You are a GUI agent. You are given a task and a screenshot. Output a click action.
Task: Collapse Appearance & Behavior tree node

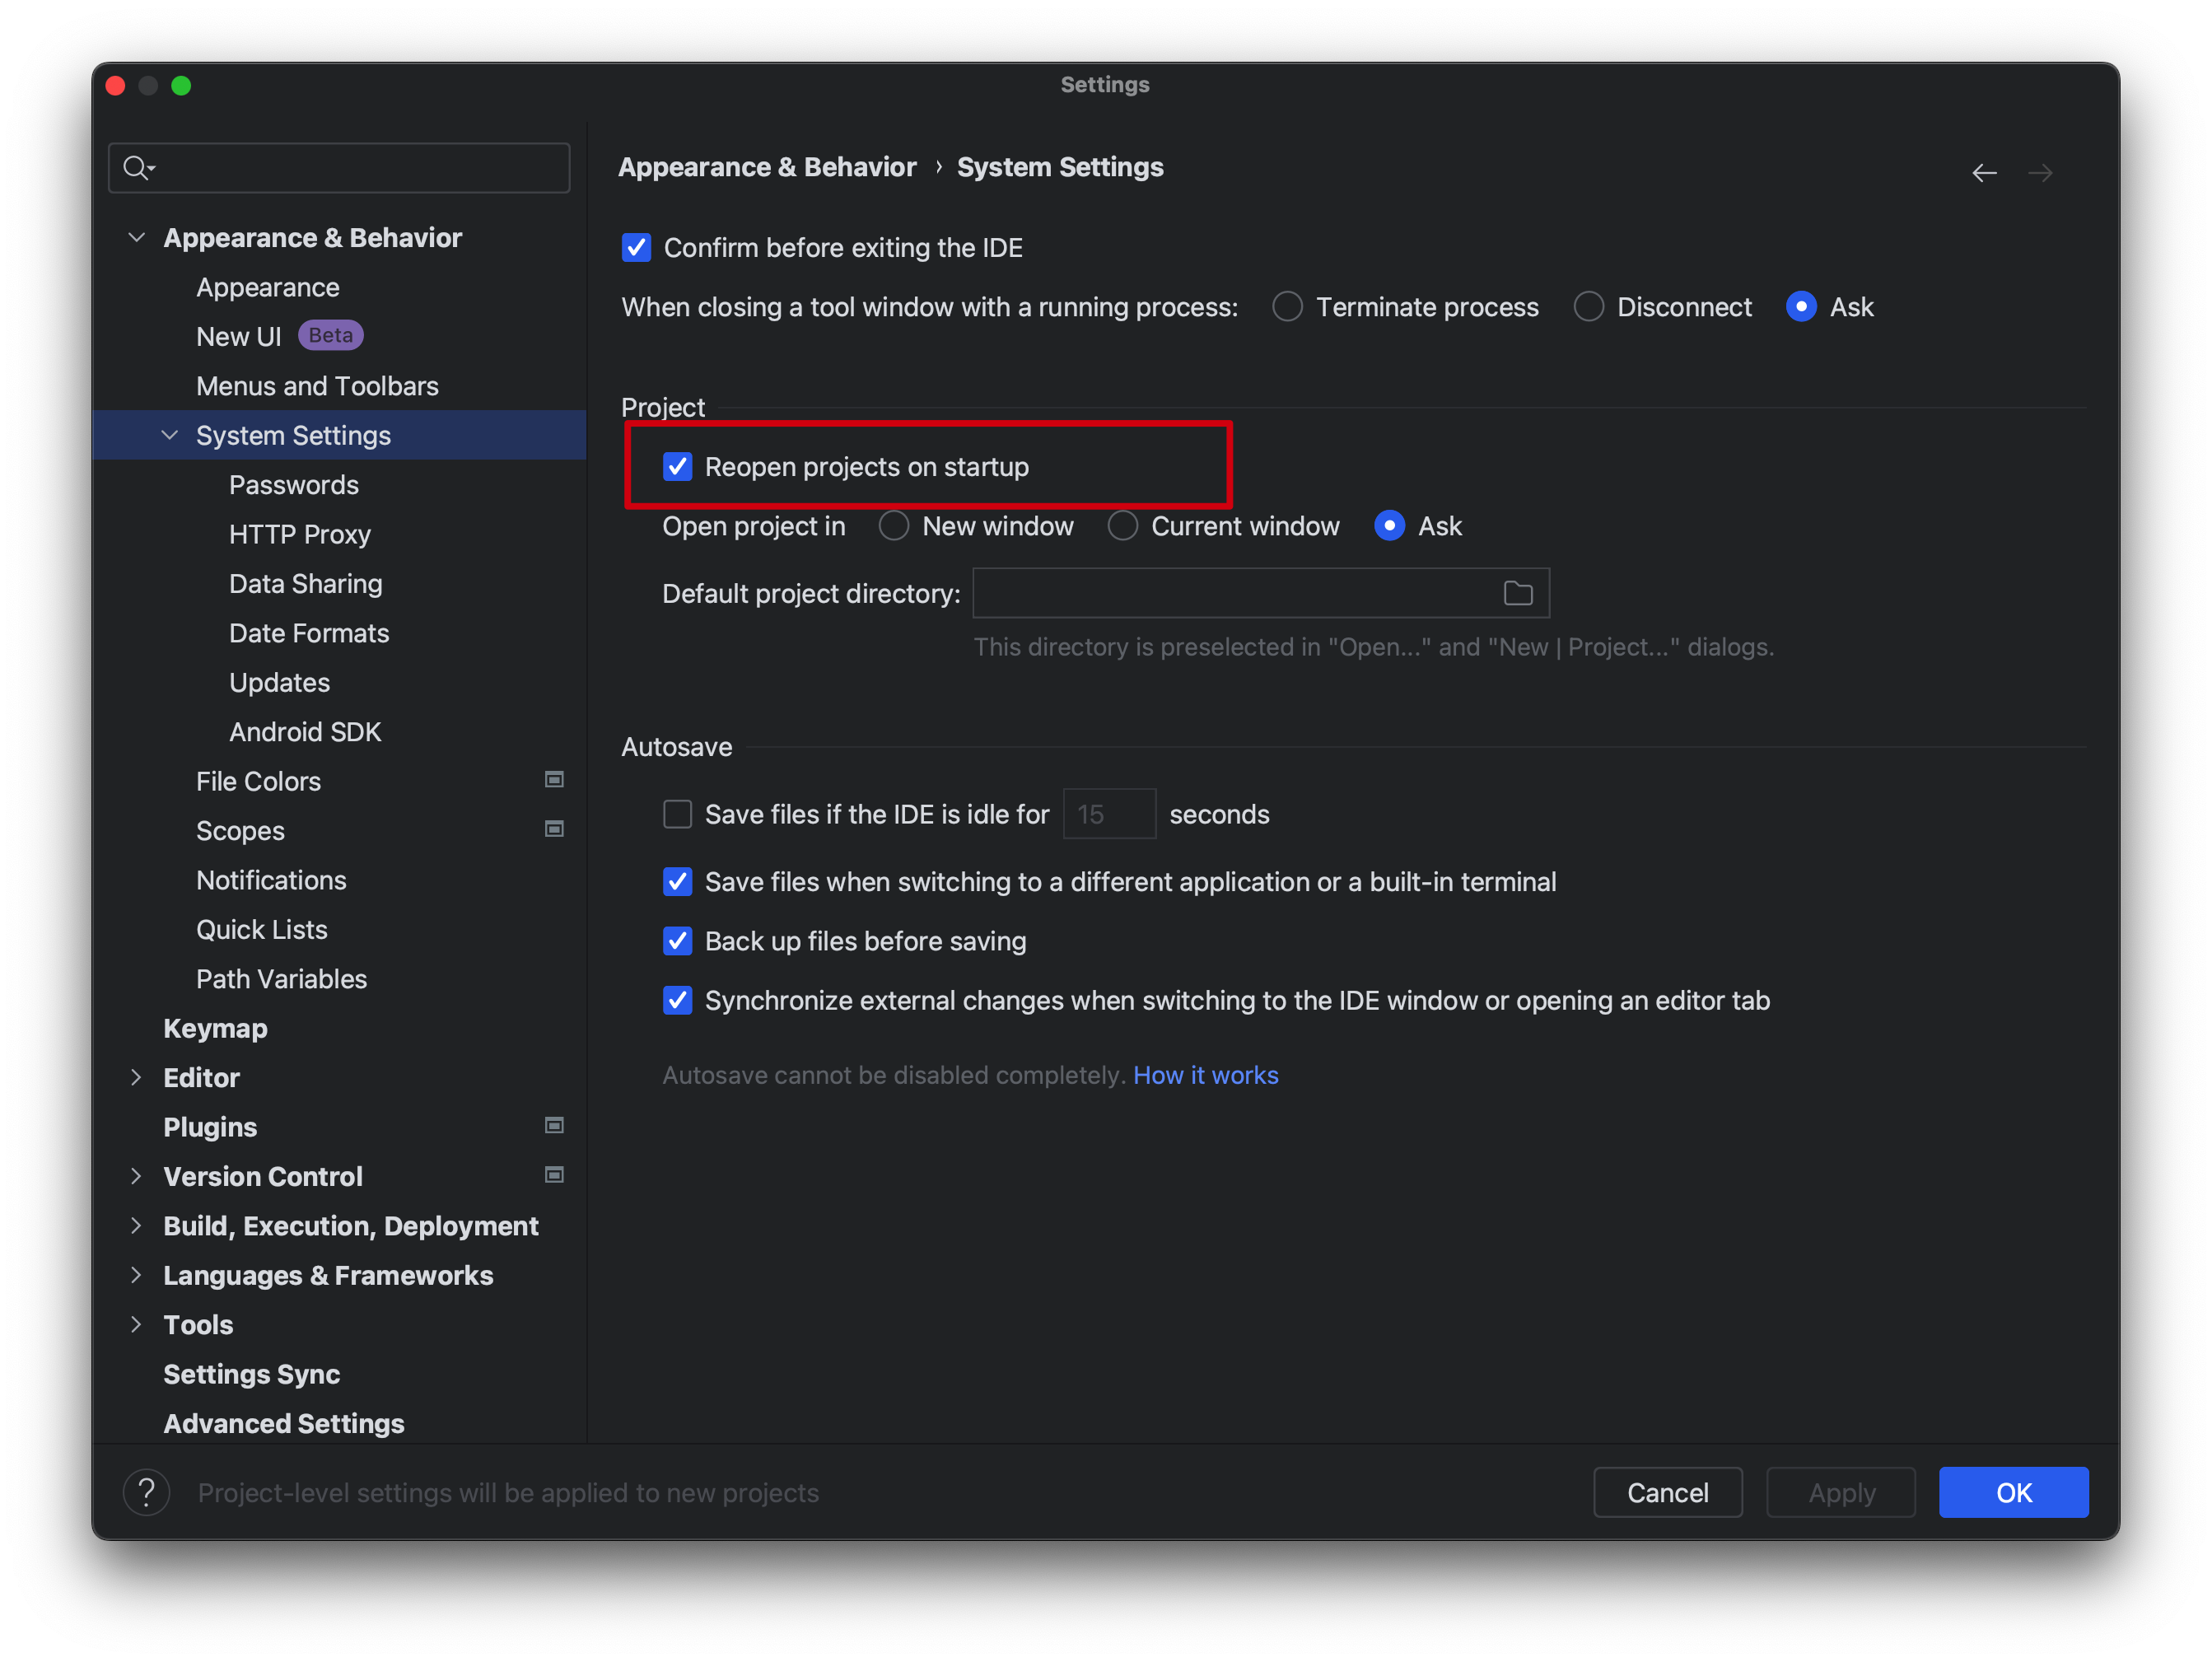click(137, 237)
